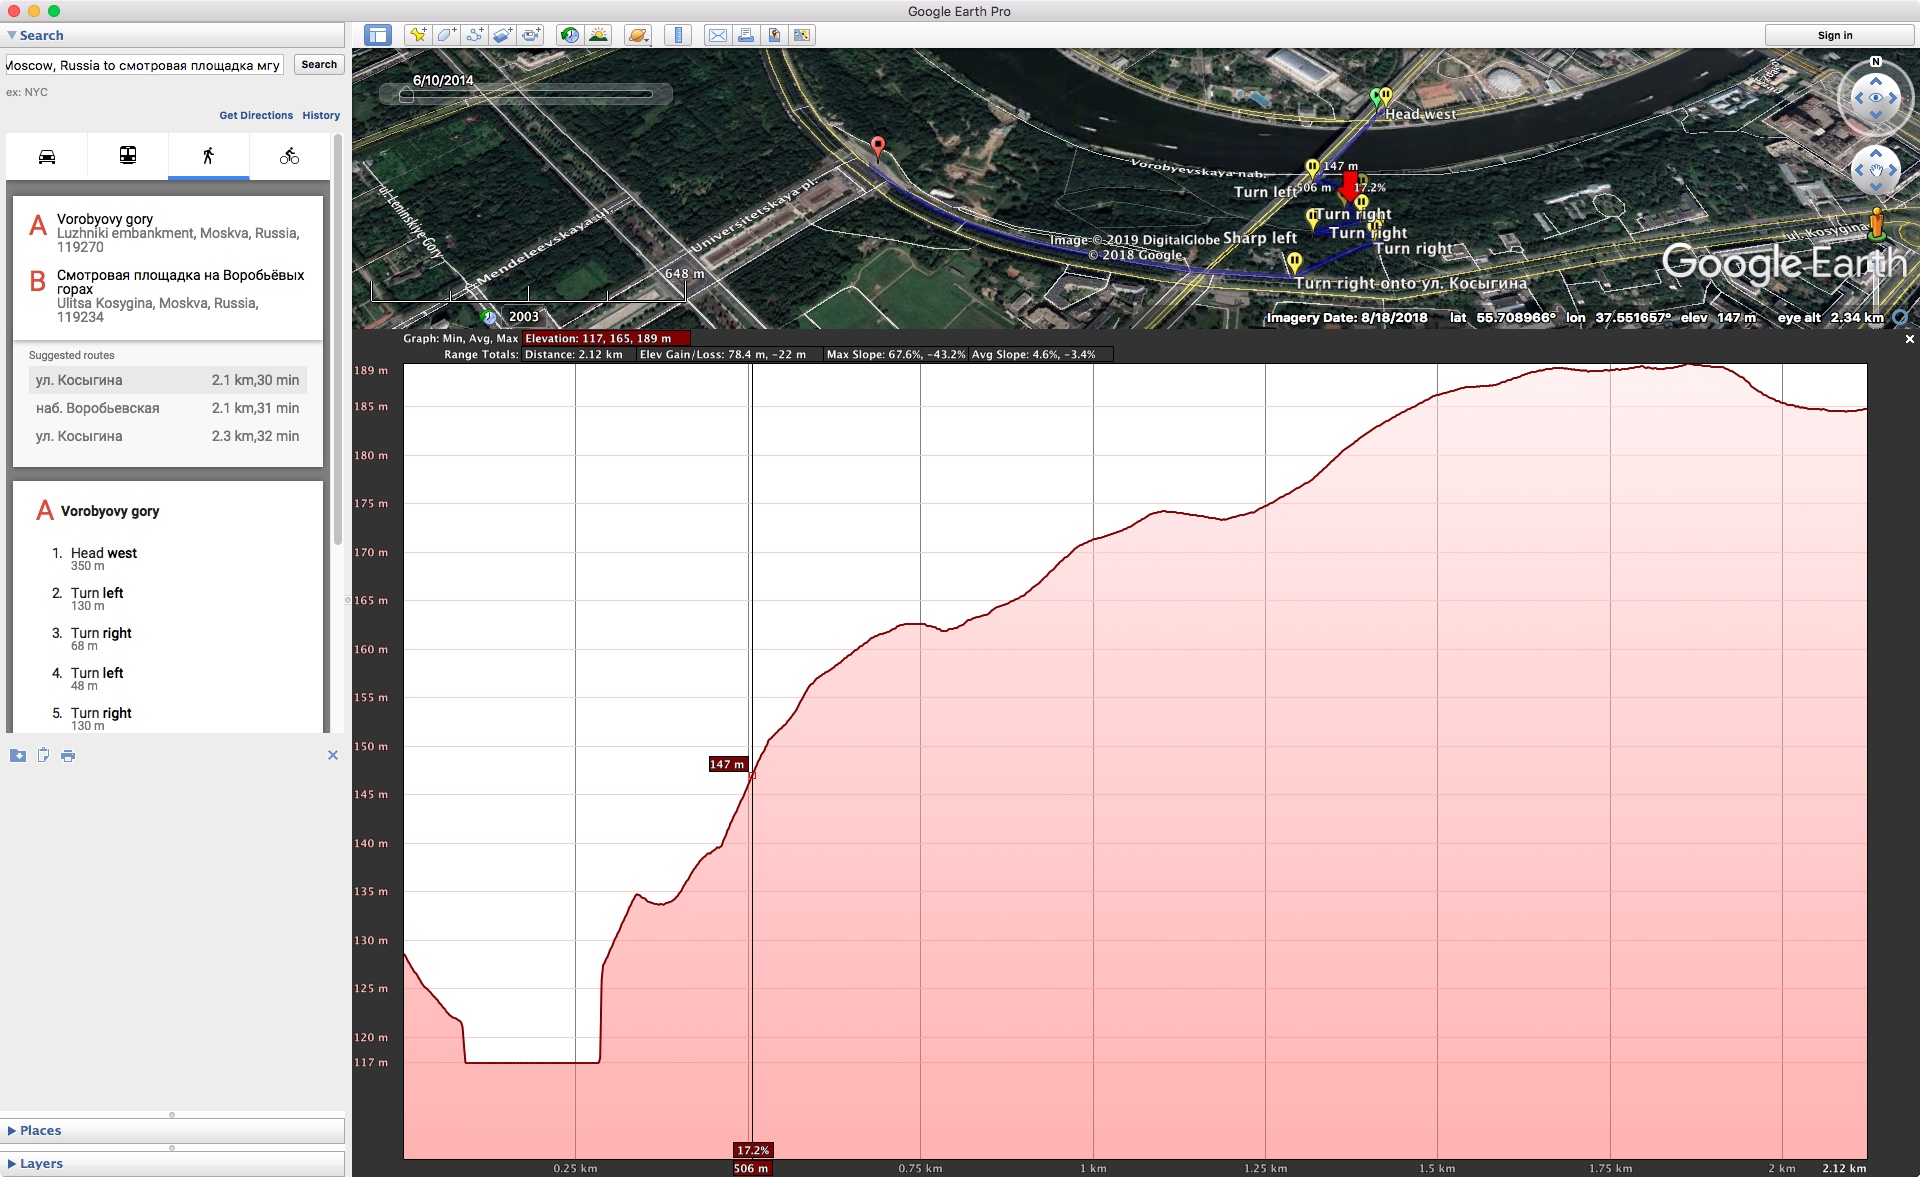Image resolution: width=1920 pixels, height=1177 pixels.
Task: Select the Add Polygon tool
Action: pyautogui.click(x=446, y=35)
